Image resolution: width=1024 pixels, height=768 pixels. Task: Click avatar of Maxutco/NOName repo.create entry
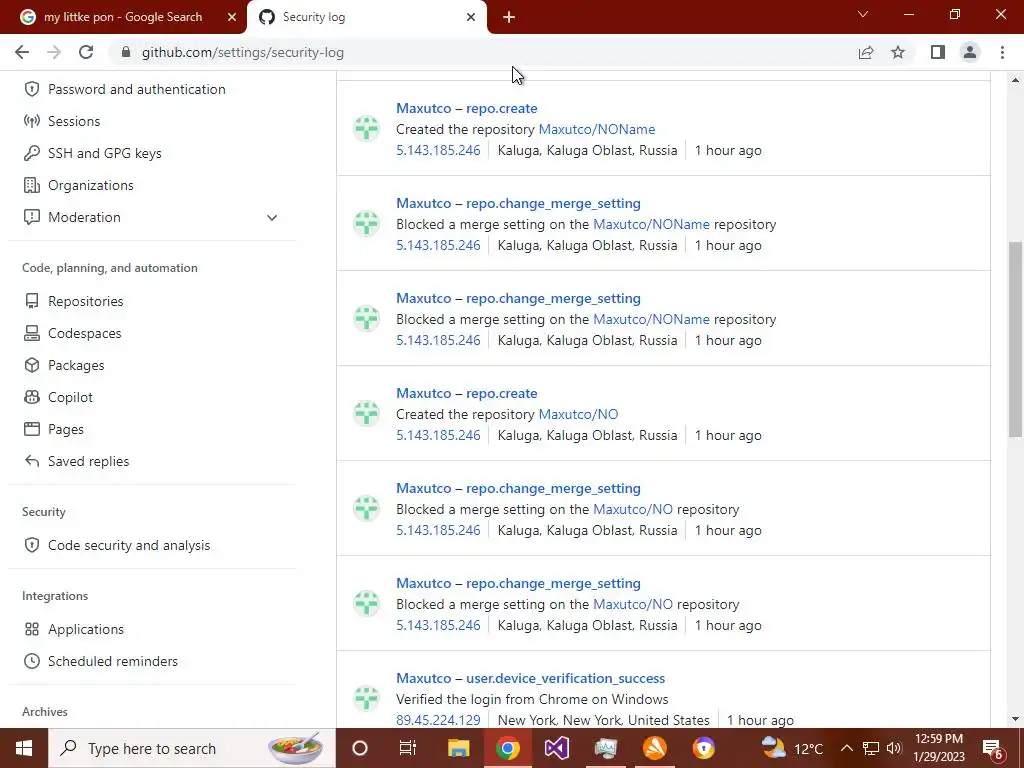366,129
